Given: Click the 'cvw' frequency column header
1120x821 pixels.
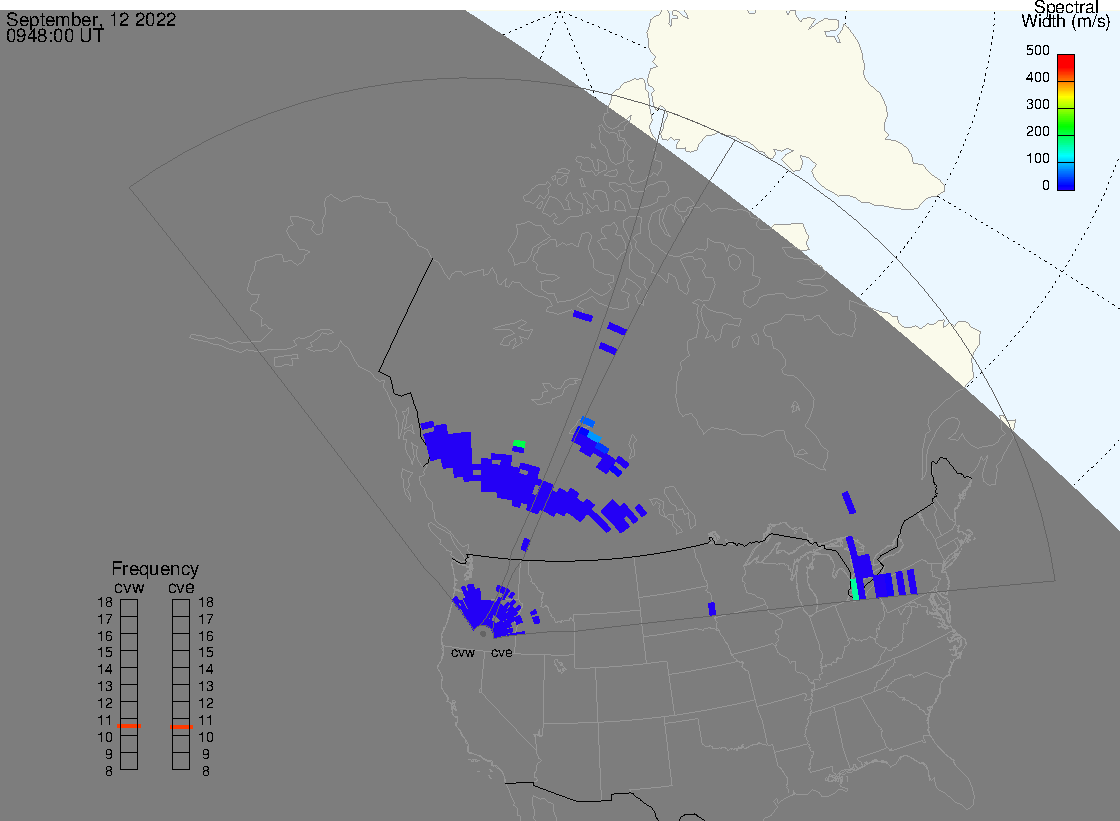Looking at the screenshot, I should click(129, 588).
